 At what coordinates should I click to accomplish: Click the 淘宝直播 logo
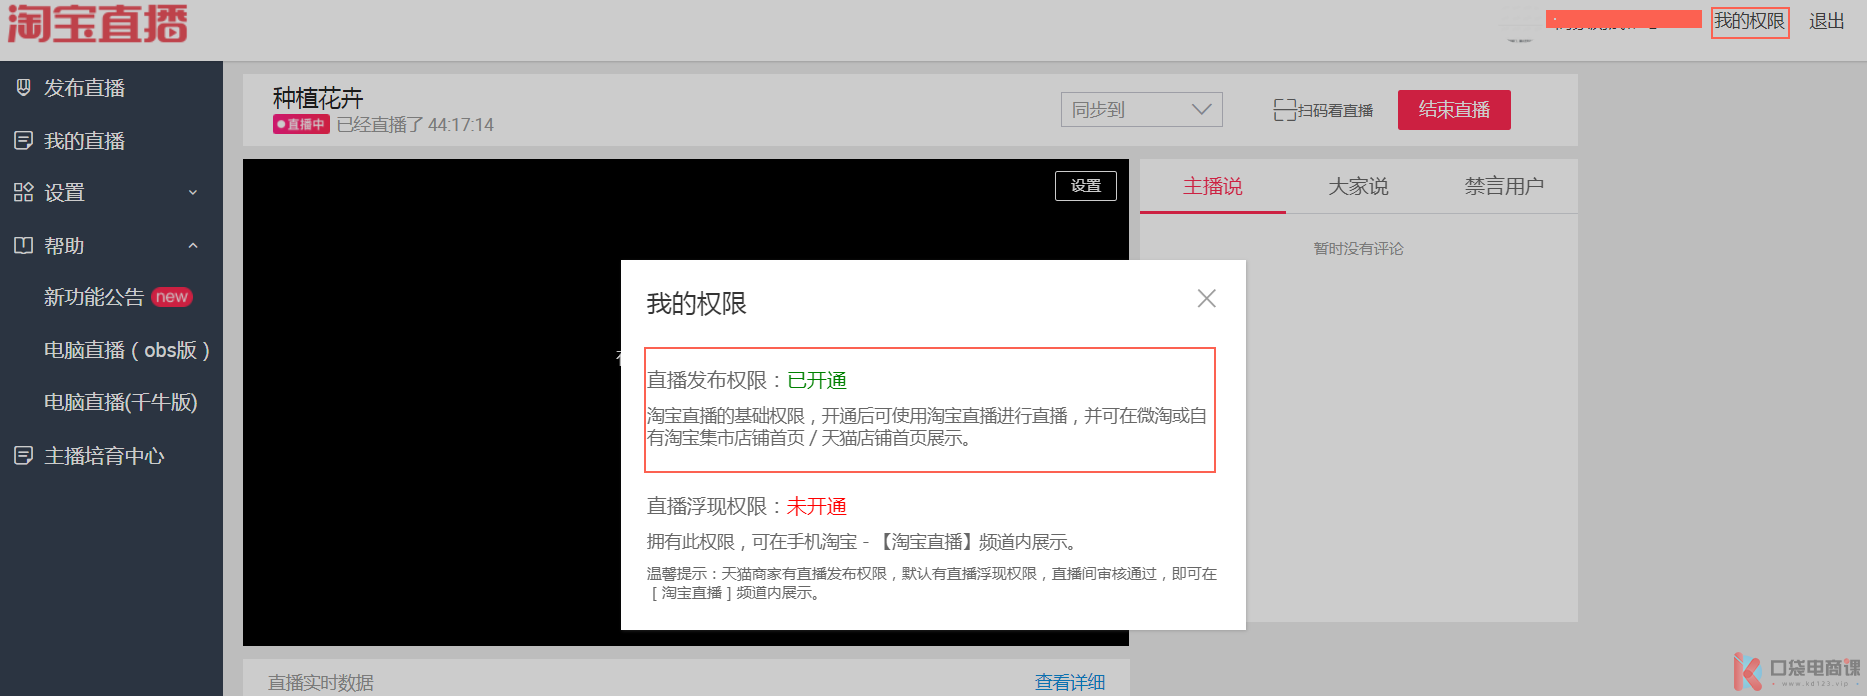click(x=98, y=24)
